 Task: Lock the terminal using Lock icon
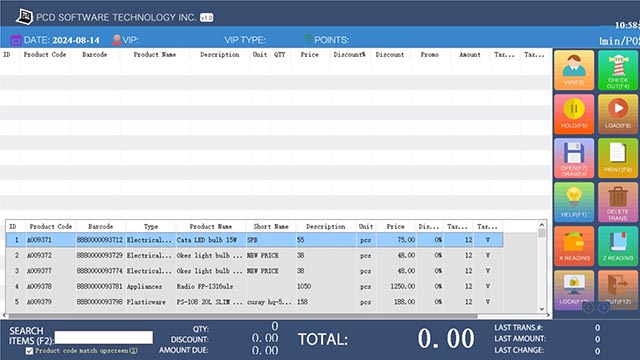pos(574,290)
